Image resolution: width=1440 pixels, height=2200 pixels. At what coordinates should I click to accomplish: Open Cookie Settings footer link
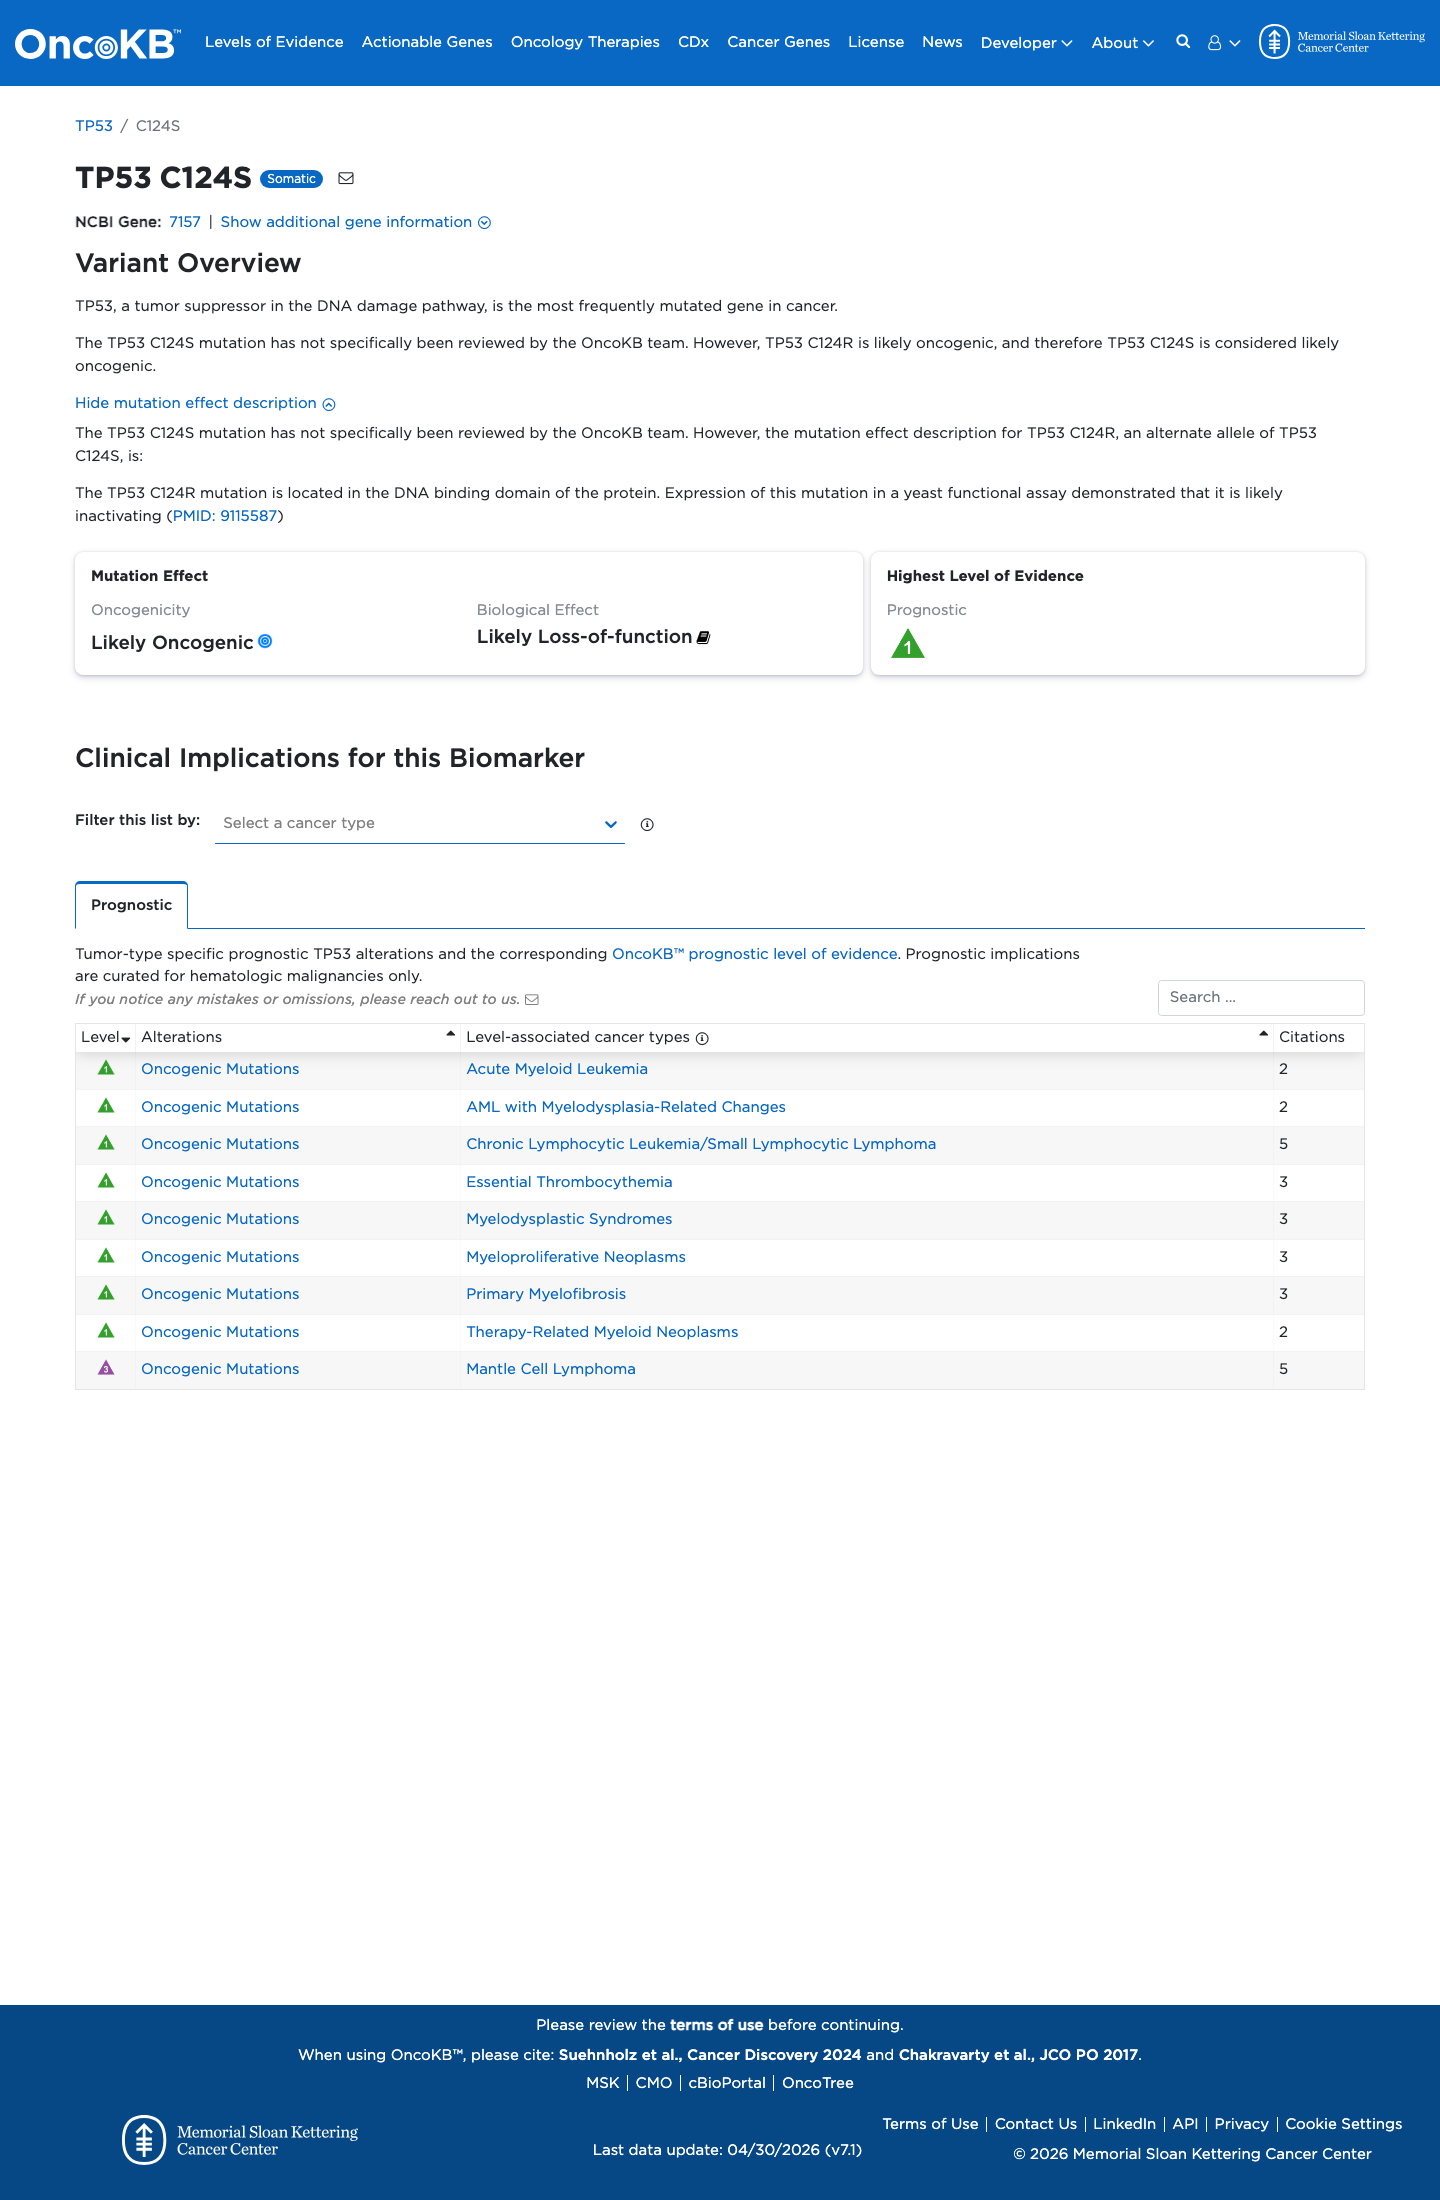(x=1344, y=2124)
